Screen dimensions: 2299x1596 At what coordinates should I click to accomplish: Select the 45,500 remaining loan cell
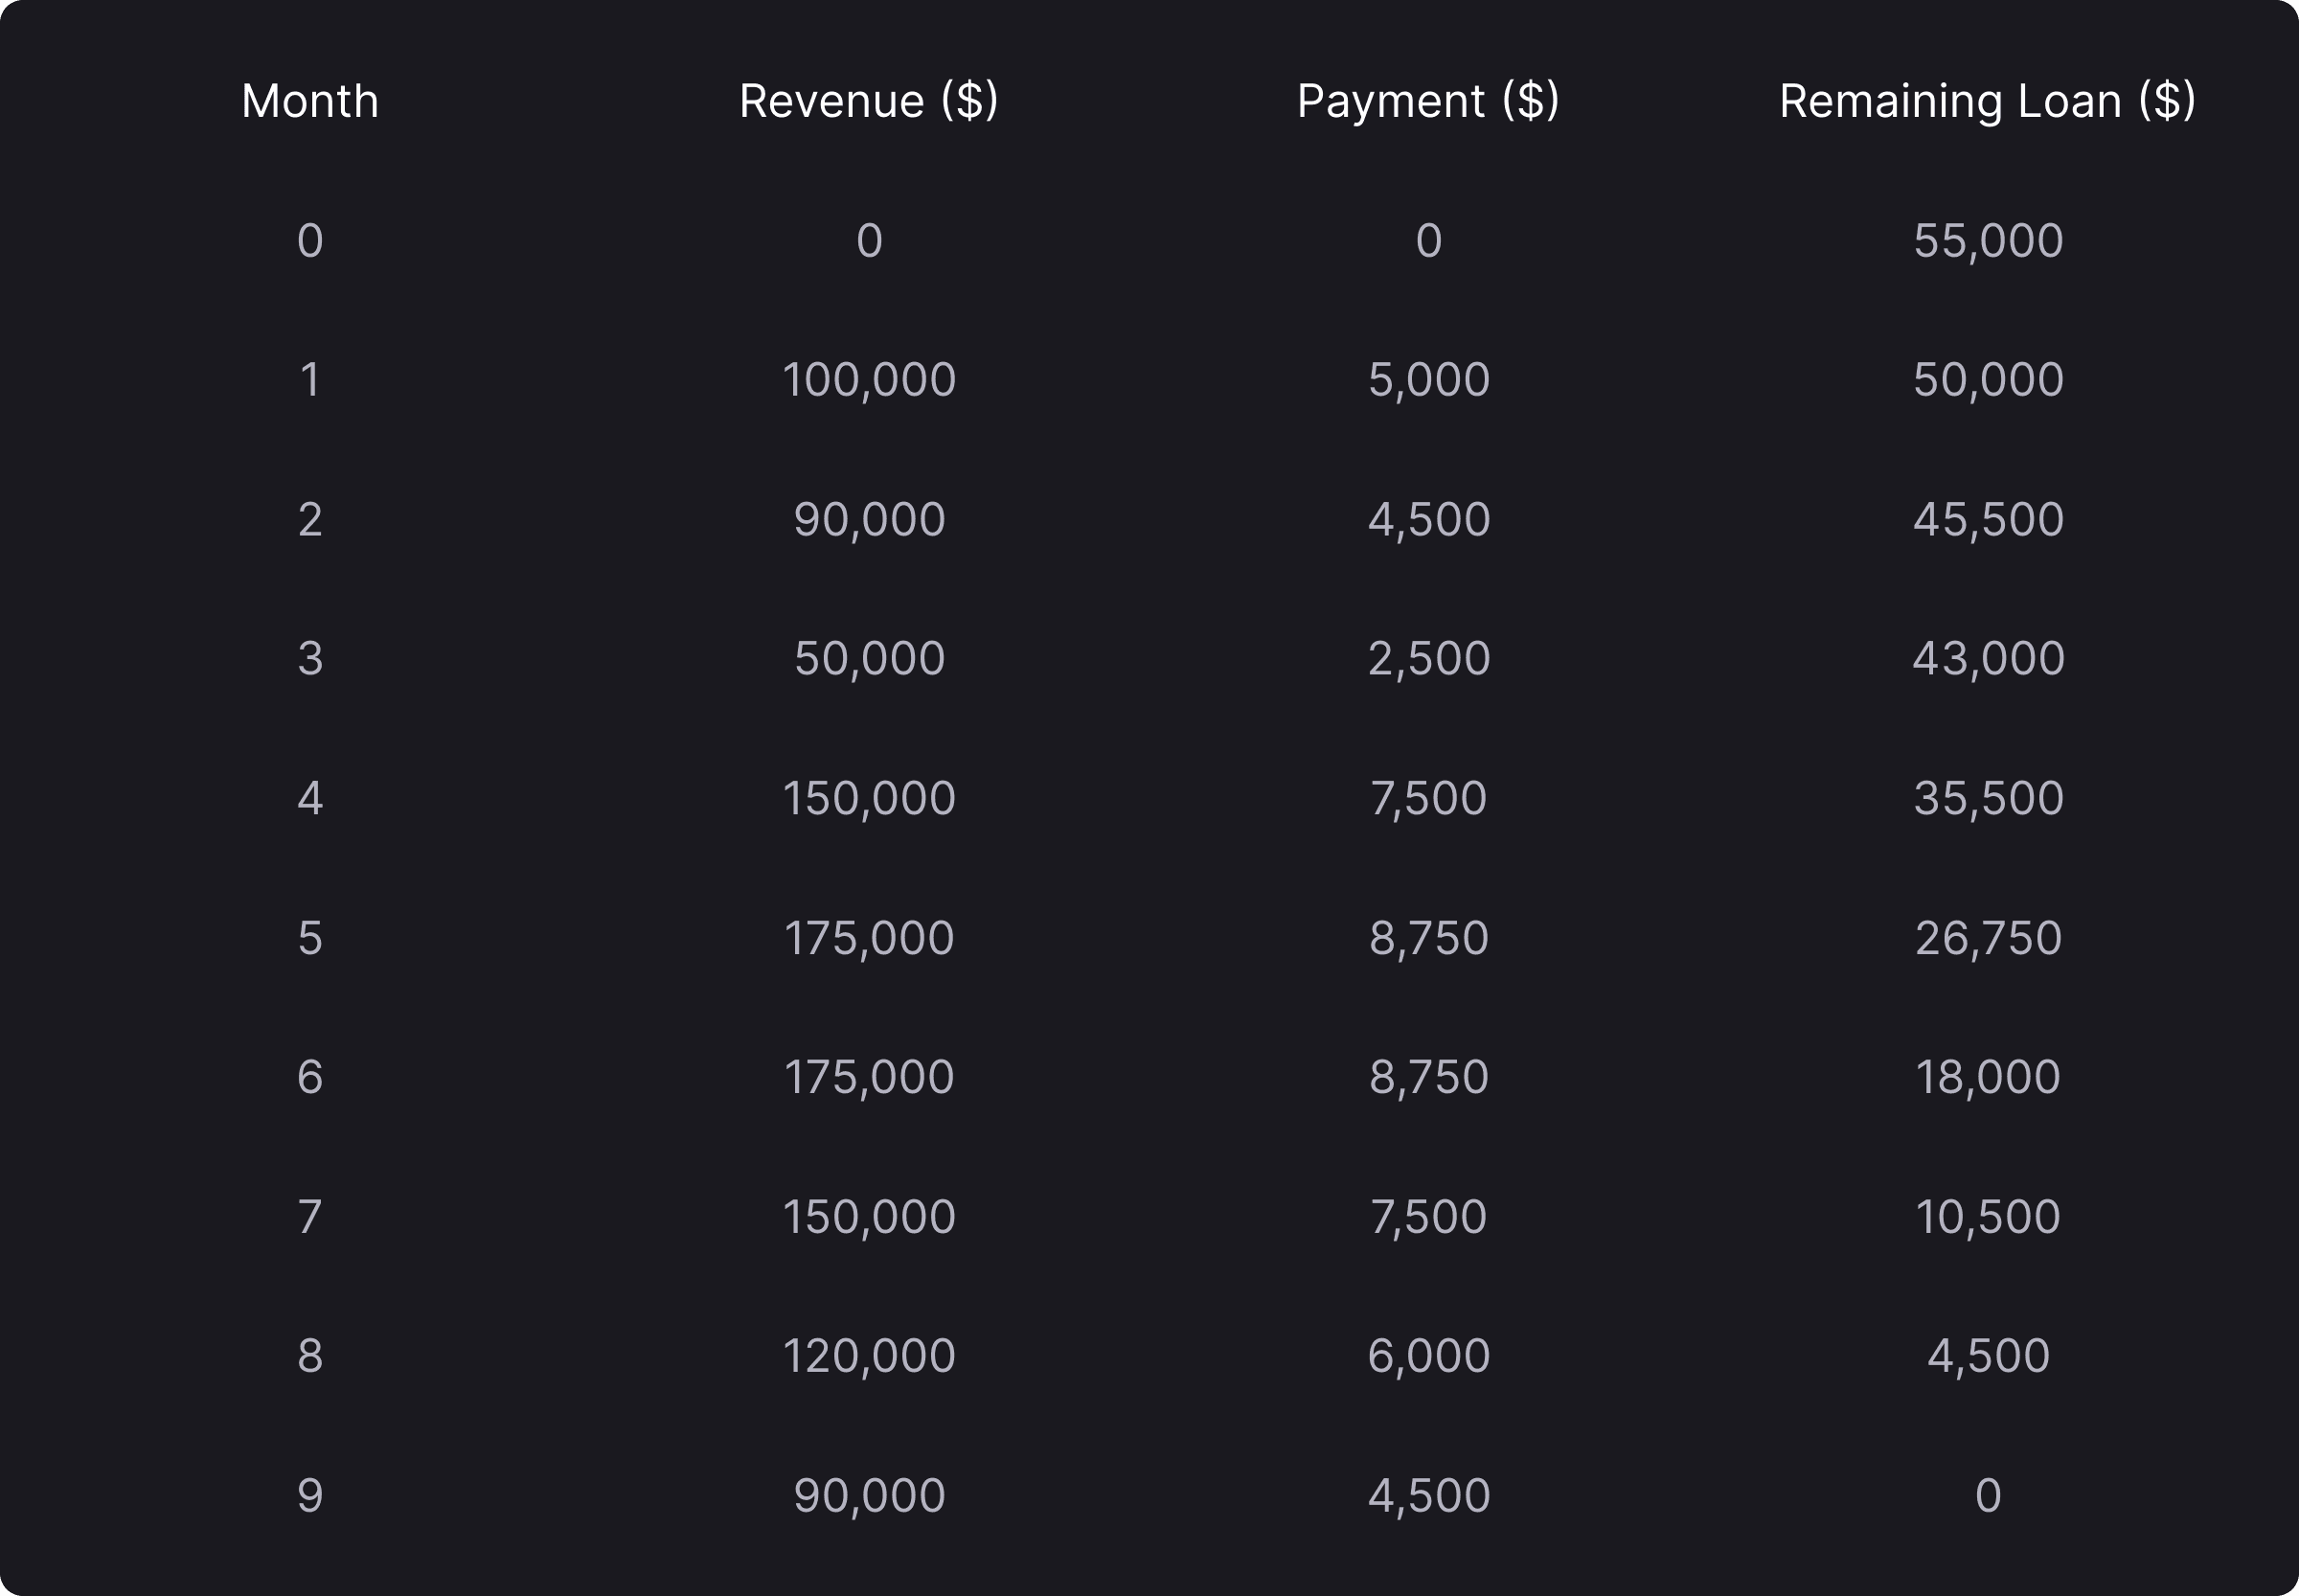click(1987, 520)
